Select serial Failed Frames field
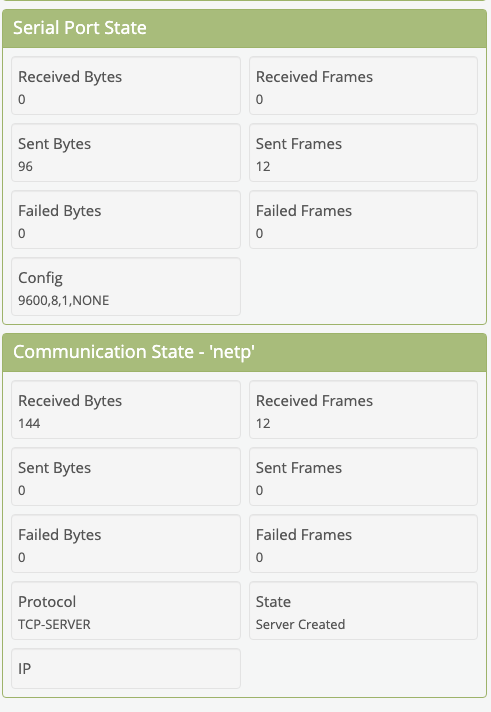Image resolution: width=491 pixels, height=712 pixels. click(363, 220)
